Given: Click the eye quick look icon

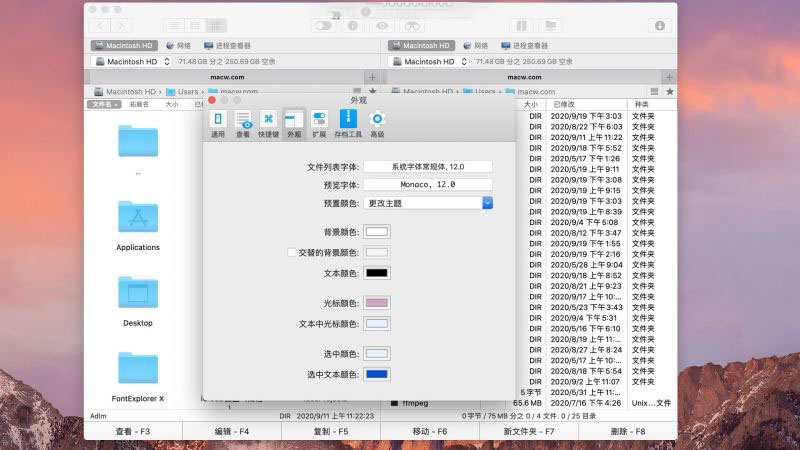Looking at the screenshot, I should coord(382,26).
